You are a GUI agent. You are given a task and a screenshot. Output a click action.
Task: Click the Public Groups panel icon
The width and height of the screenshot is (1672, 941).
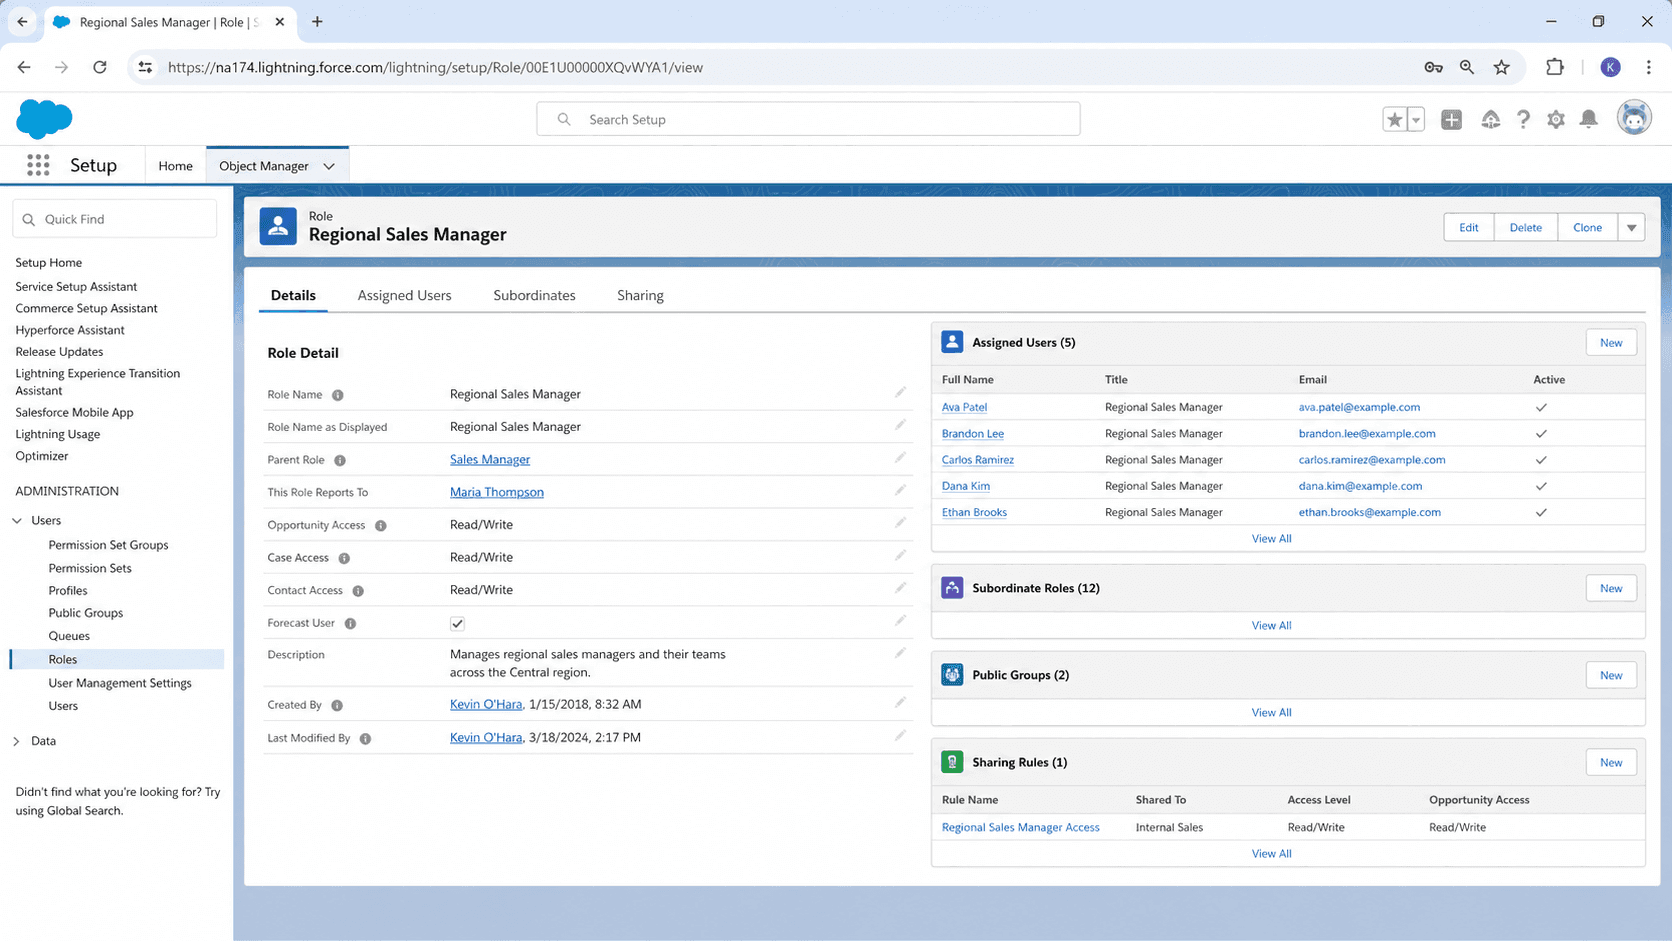952,675
